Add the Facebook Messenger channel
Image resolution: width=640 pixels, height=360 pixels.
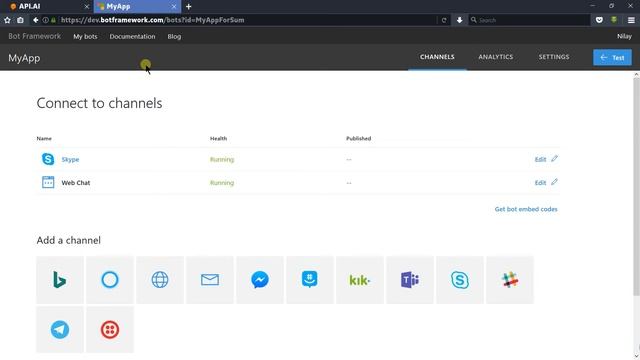click(260, 280)
